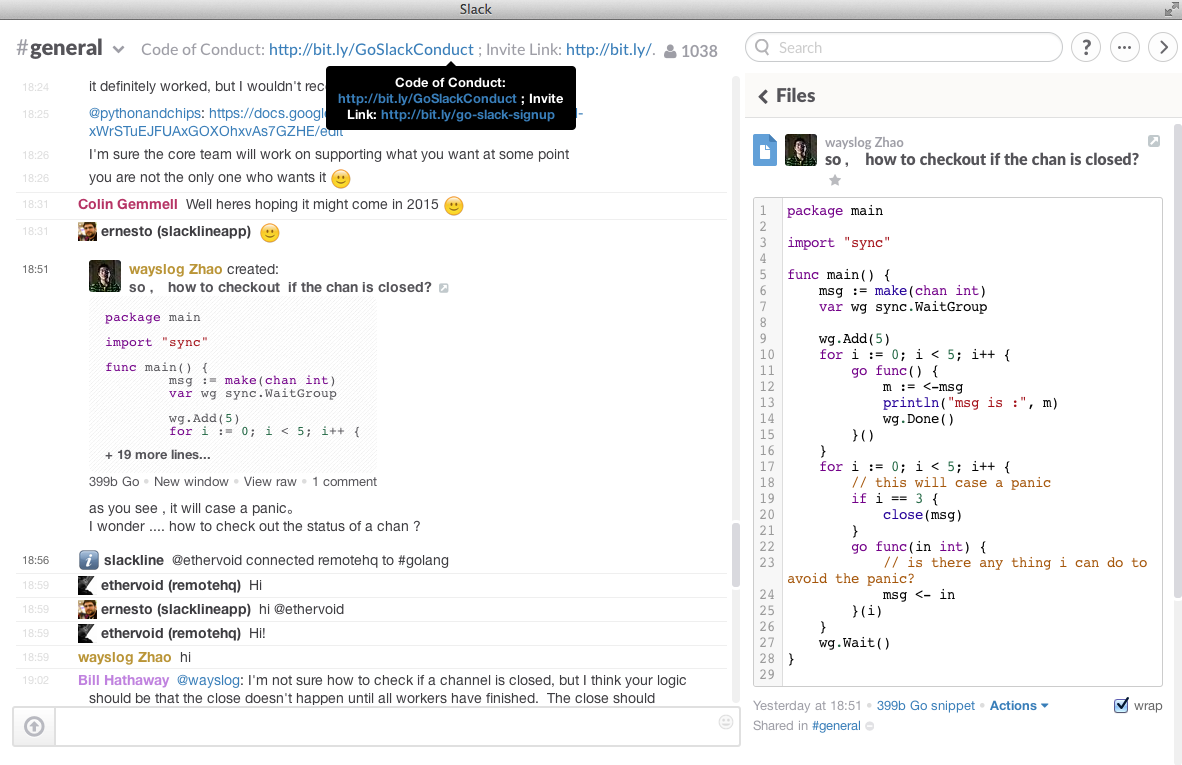Screen dimensions: 1182x765
Task: Click wayslog Zhao's name at 'created:' message
Action: [x=176, y=269]
